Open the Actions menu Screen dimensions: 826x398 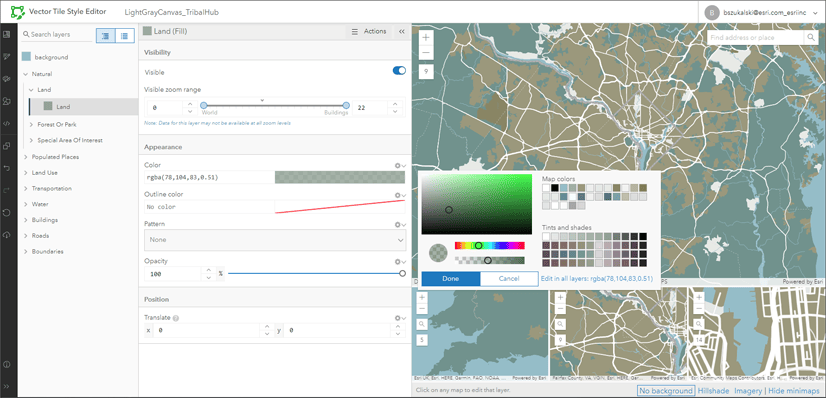tap(369, 32)
